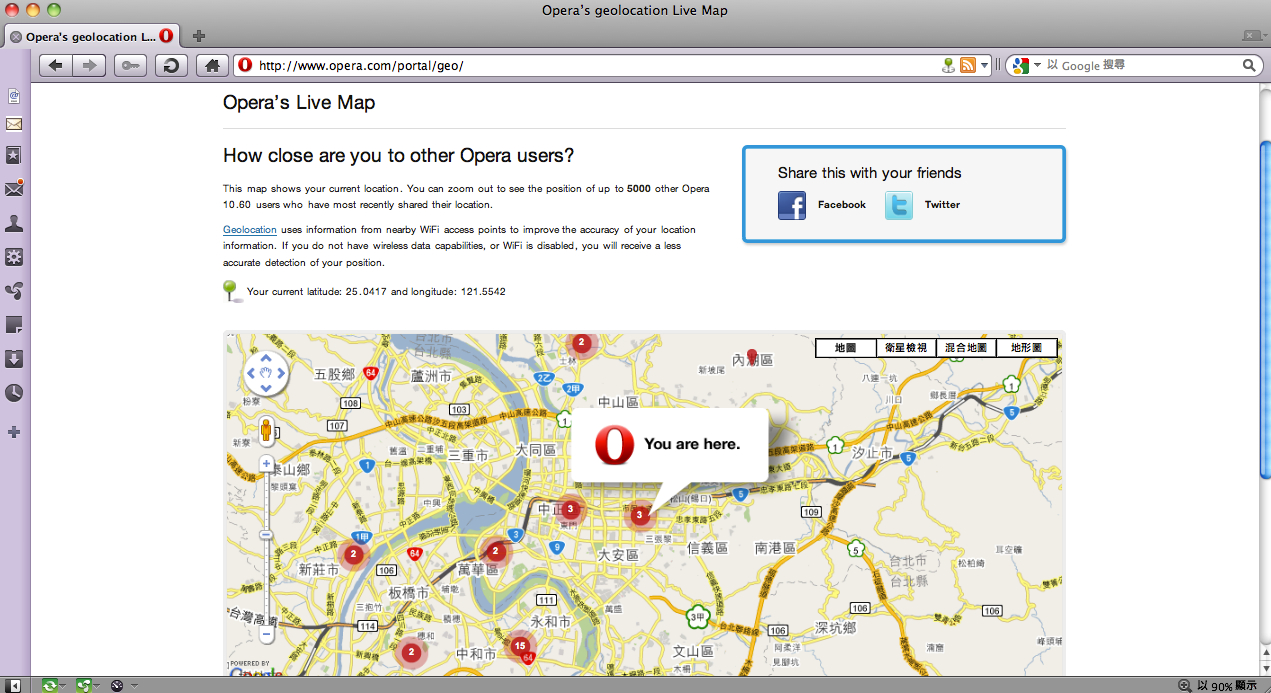
Task: Open a new tab with the plus button
Action: click(x=199, y=36)
